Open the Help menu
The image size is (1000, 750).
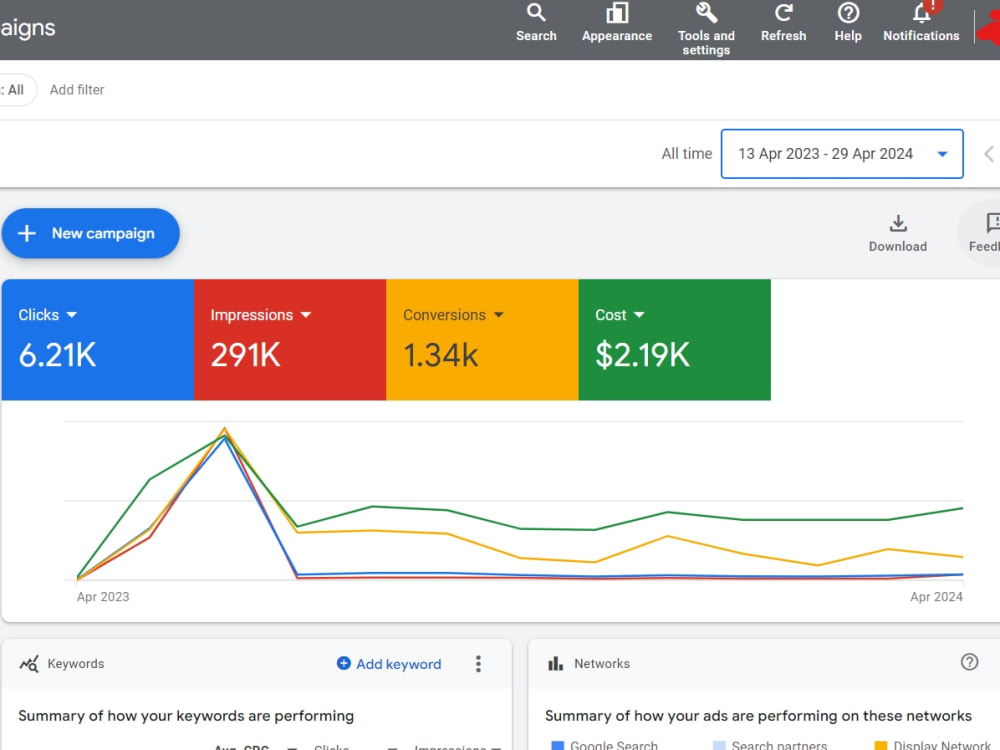point(848,23)
